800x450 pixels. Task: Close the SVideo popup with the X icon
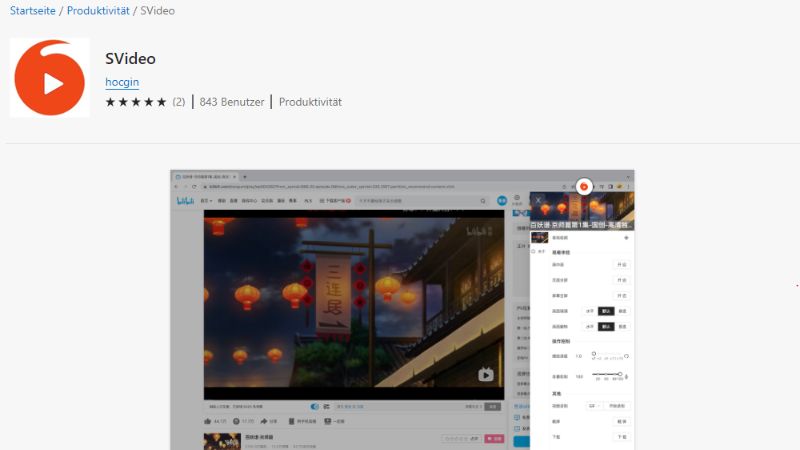pyautogui.click(x=538, y=200)
